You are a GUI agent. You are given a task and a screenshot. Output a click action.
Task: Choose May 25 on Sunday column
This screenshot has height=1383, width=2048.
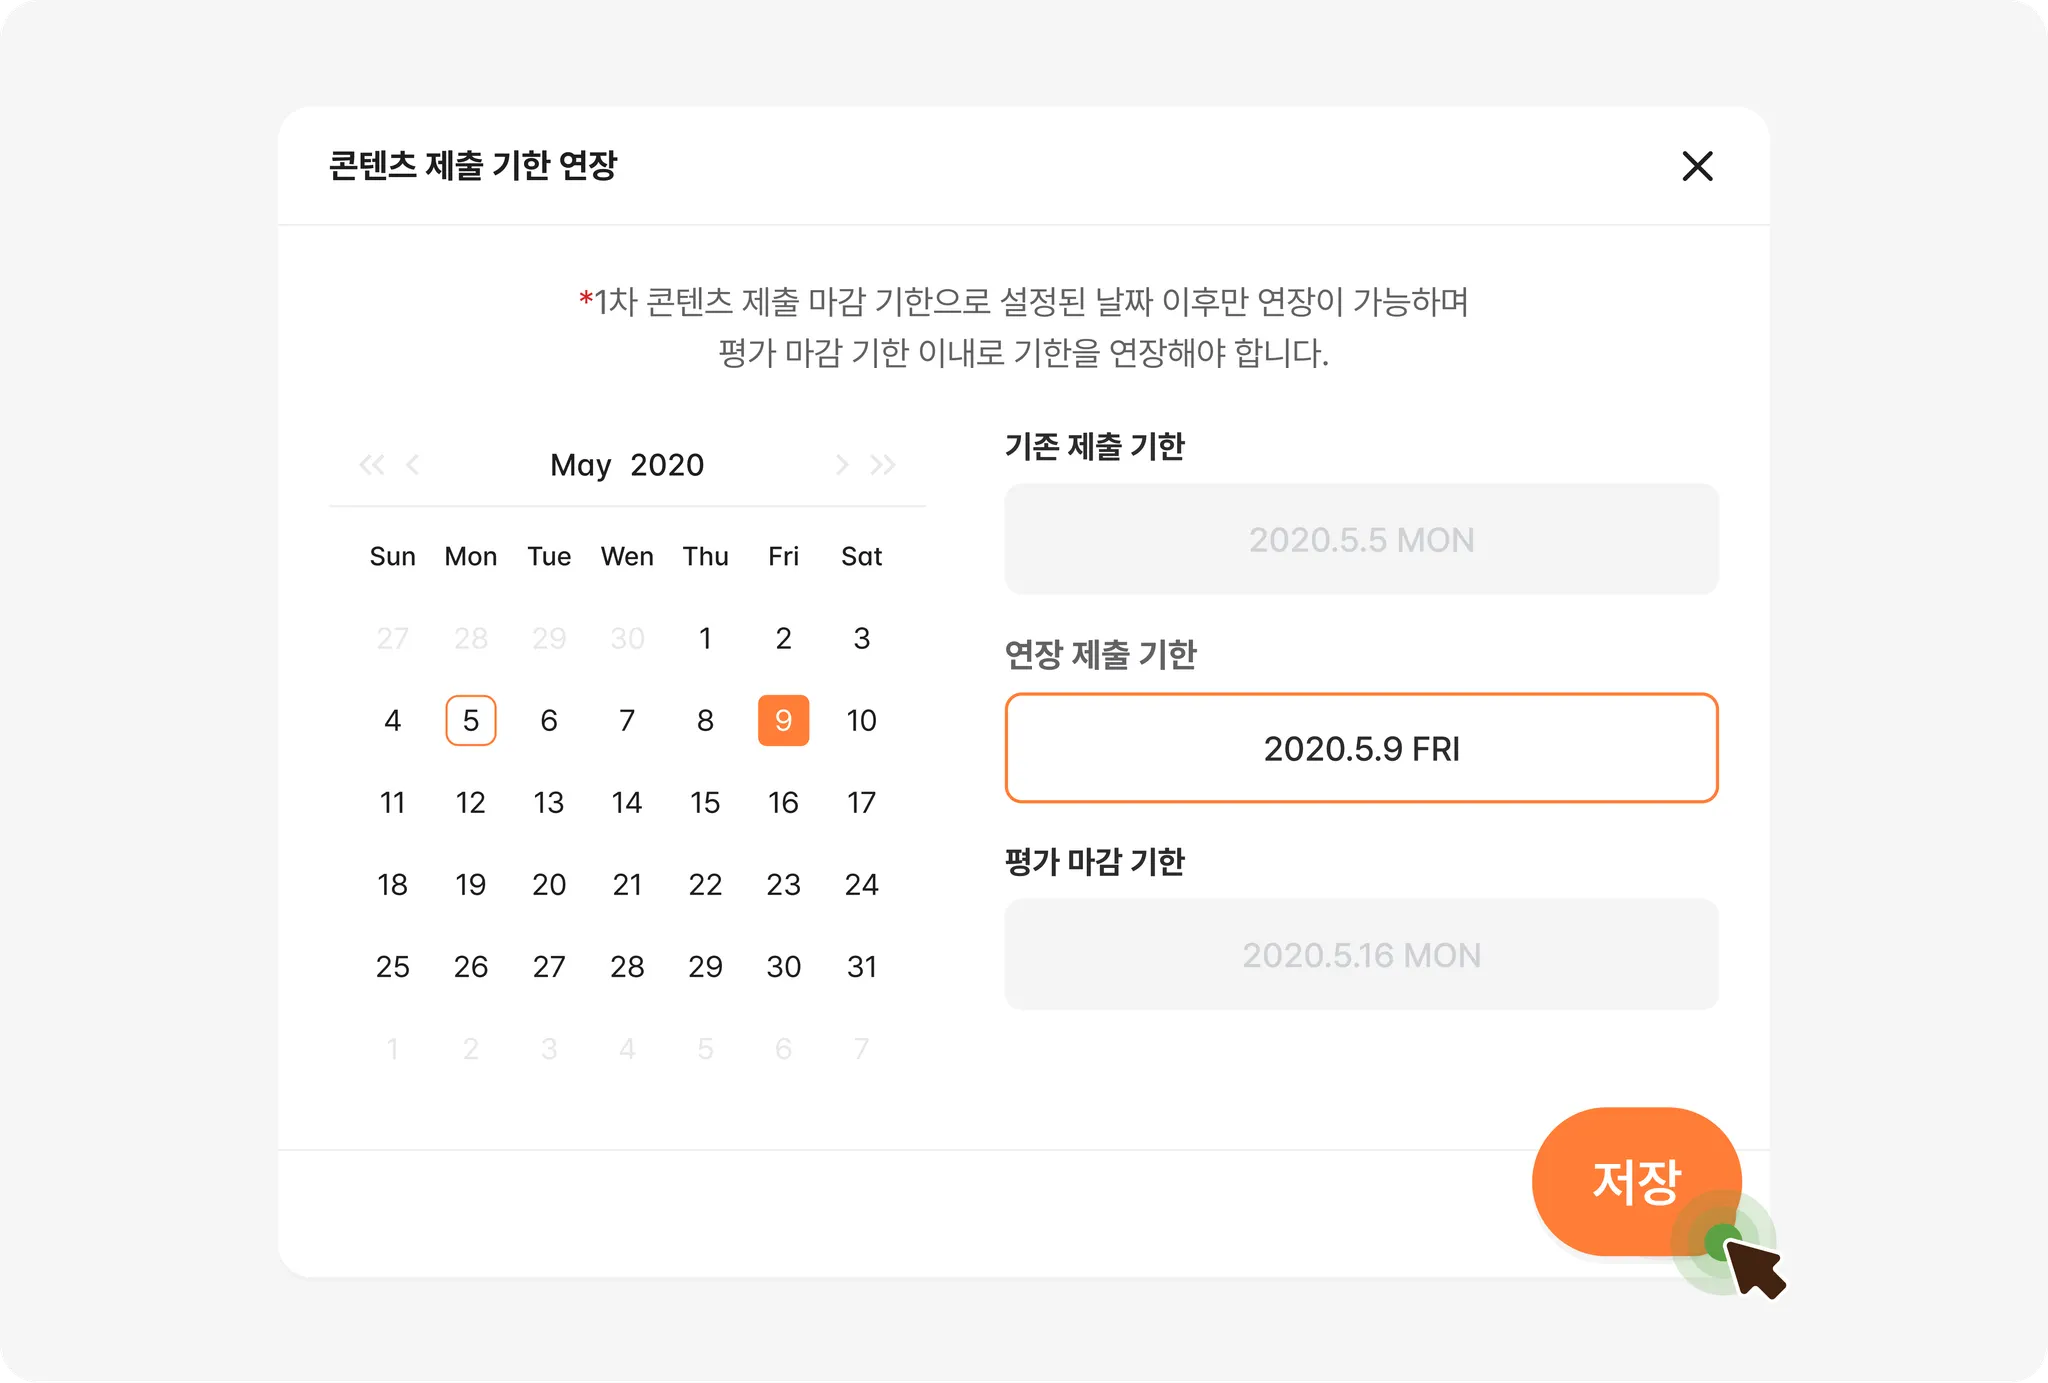point(392,966)
